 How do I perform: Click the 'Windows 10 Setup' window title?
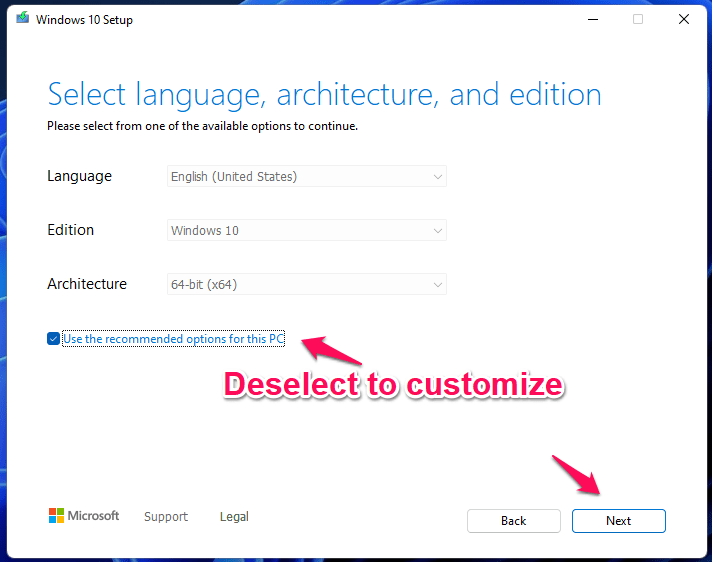pos(84,20)
